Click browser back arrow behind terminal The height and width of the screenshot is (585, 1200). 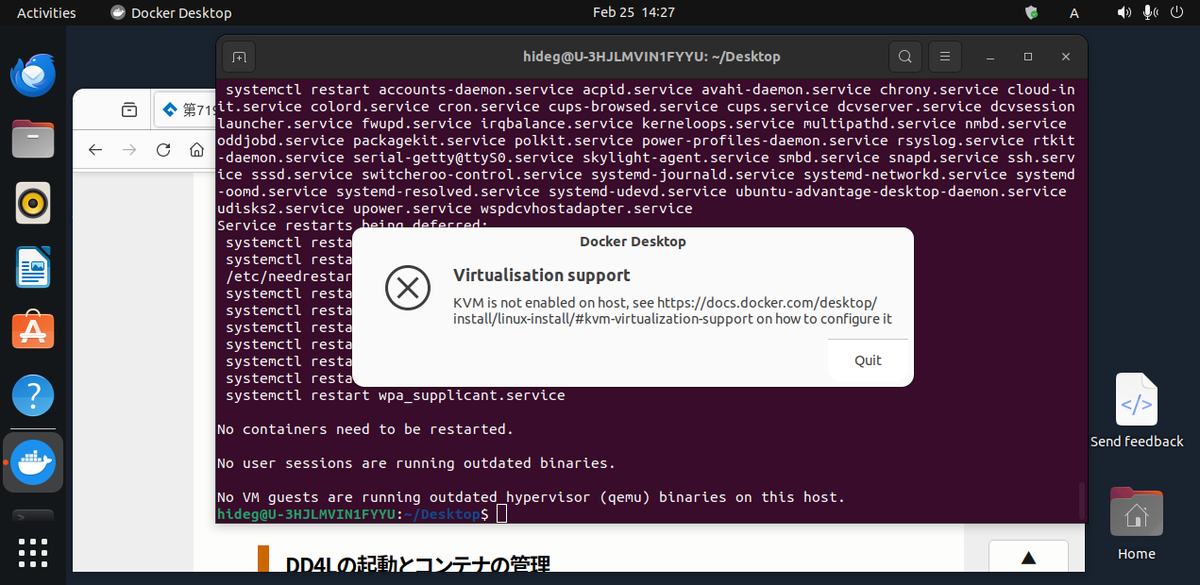click(x=95, y=150)
